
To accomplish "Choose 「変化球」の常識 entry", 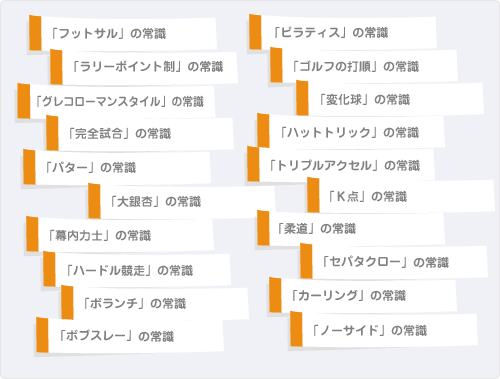I will point(364,99).
